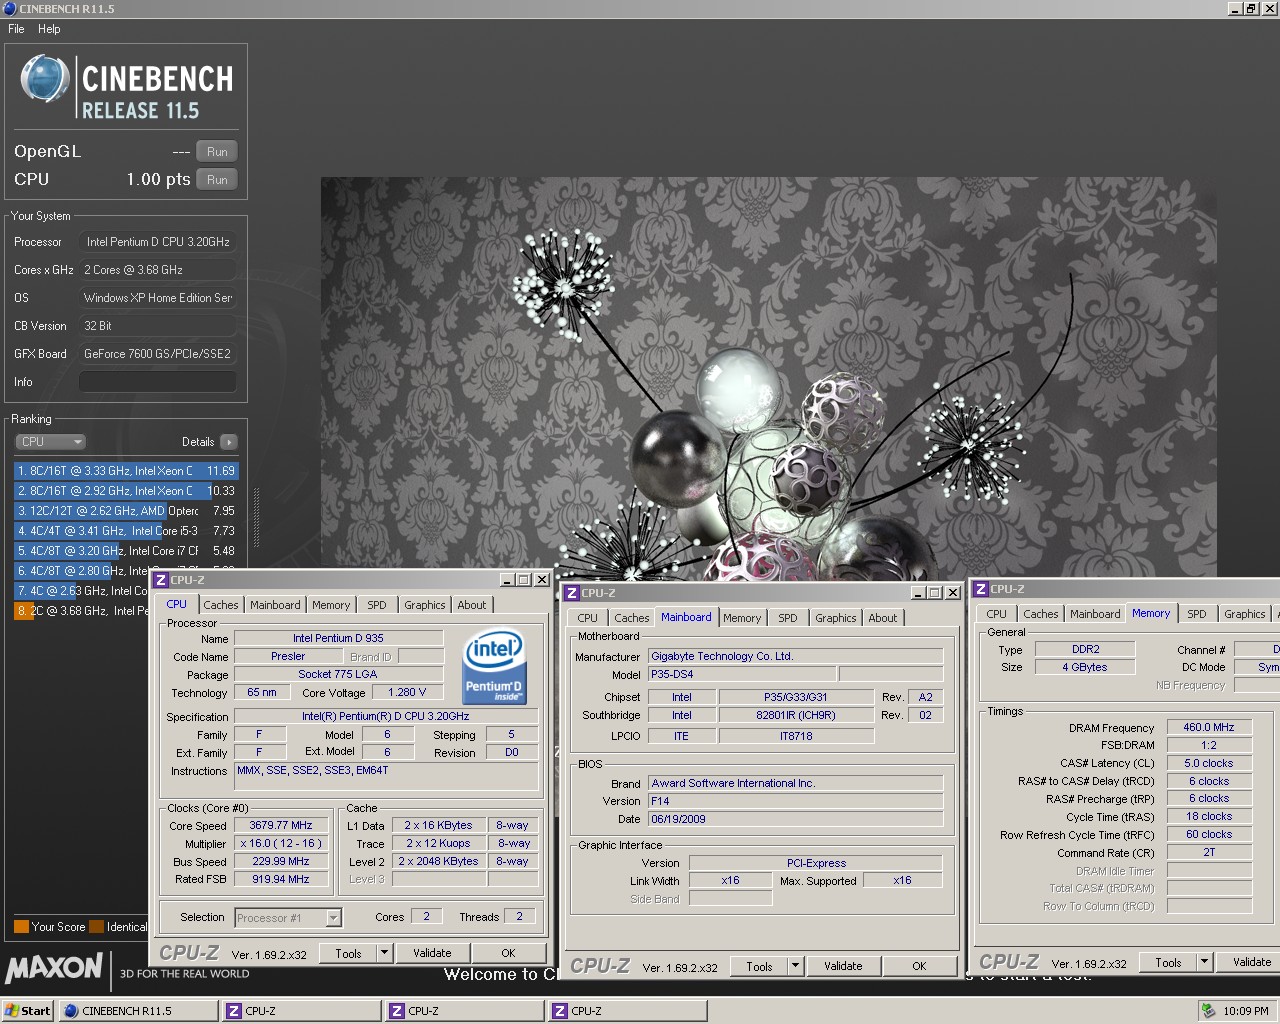The image size is (1280, 1024).
Task: Grab the Cinebench side panel splitter handle
Action: coord(256,517)
